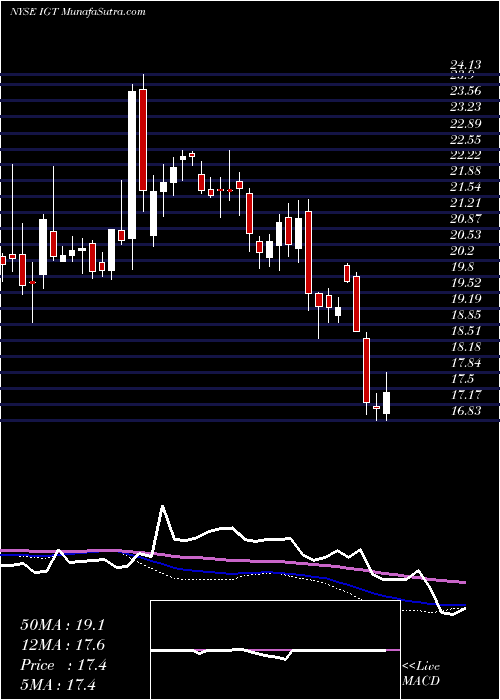Click inside the MACD indicator box
Image resolution: width=500 pixels, height=700 pixels.
[x=275, y=650]
